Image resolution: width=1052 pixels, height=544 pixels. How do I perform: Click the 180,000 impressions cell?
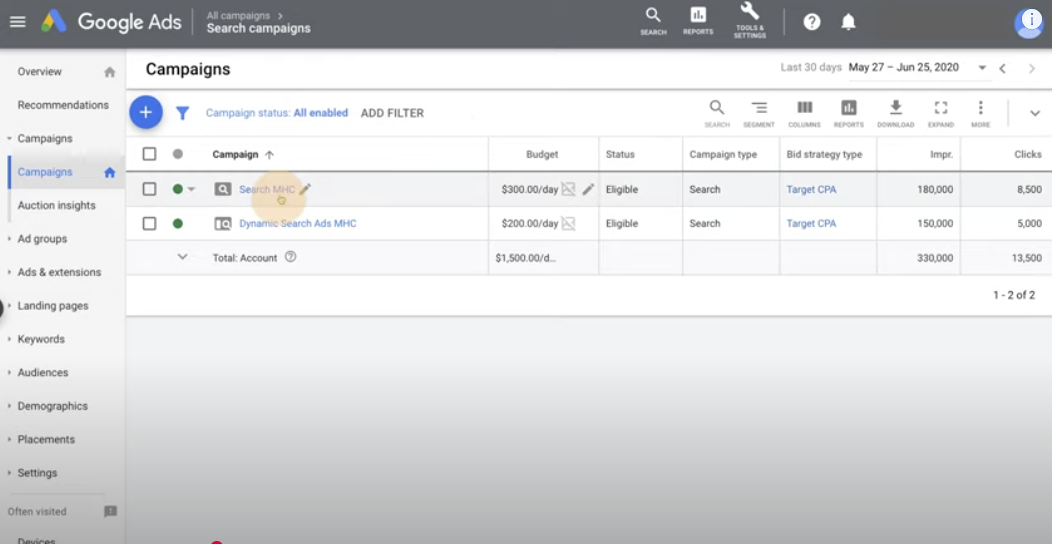pyautogui.click(x=935, y=190)
